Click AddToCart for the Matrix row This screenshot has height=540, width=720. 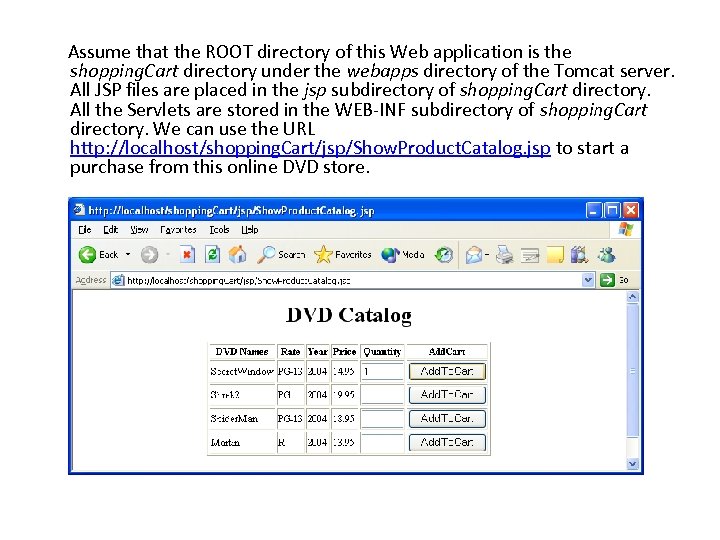(x=447, y=442)
